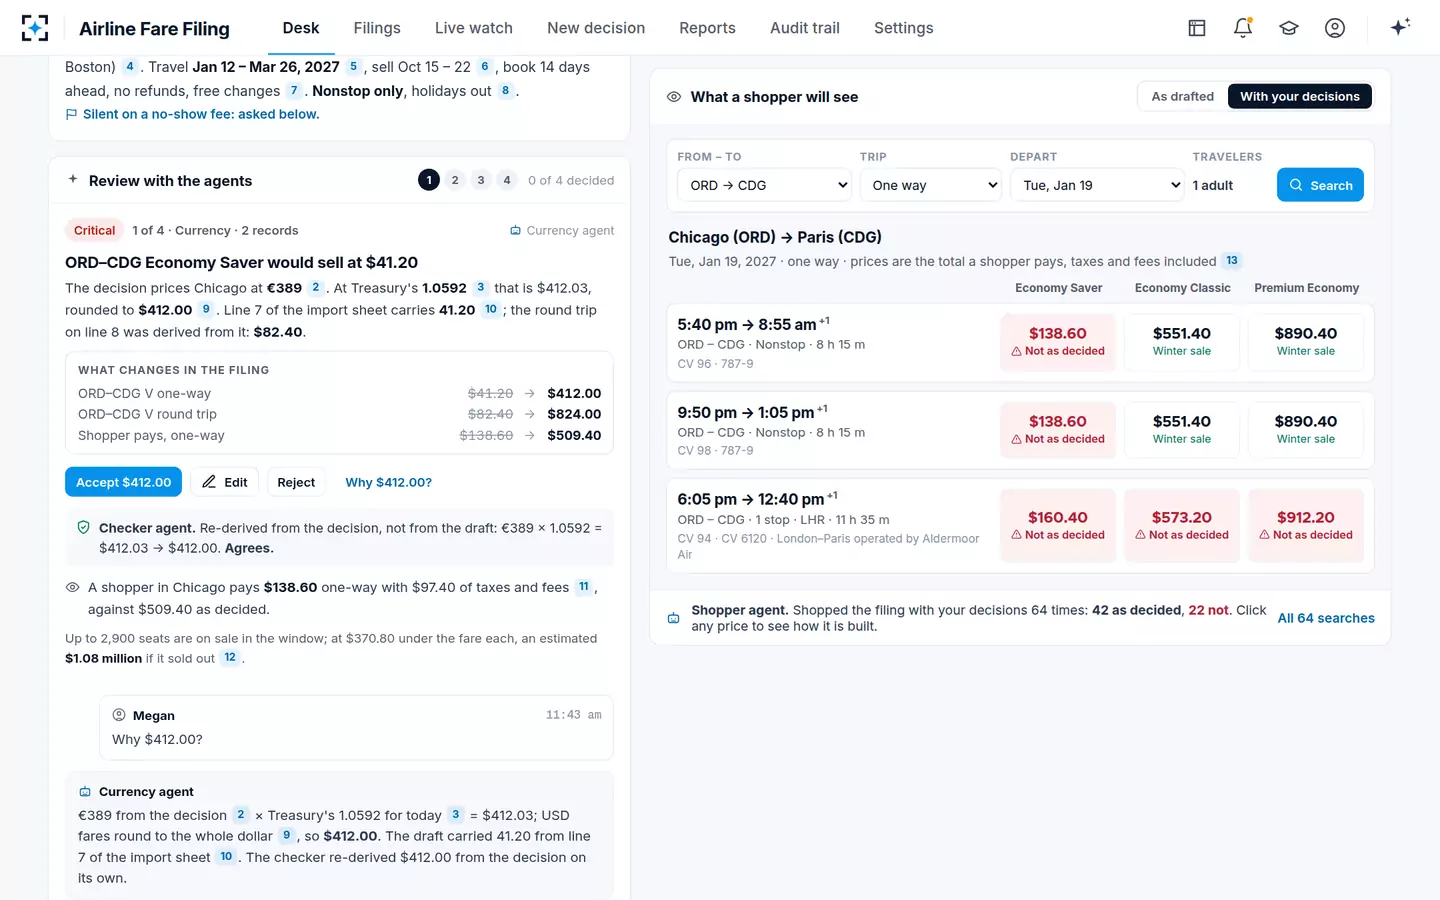Open the Filings tab

pos(377,28)
